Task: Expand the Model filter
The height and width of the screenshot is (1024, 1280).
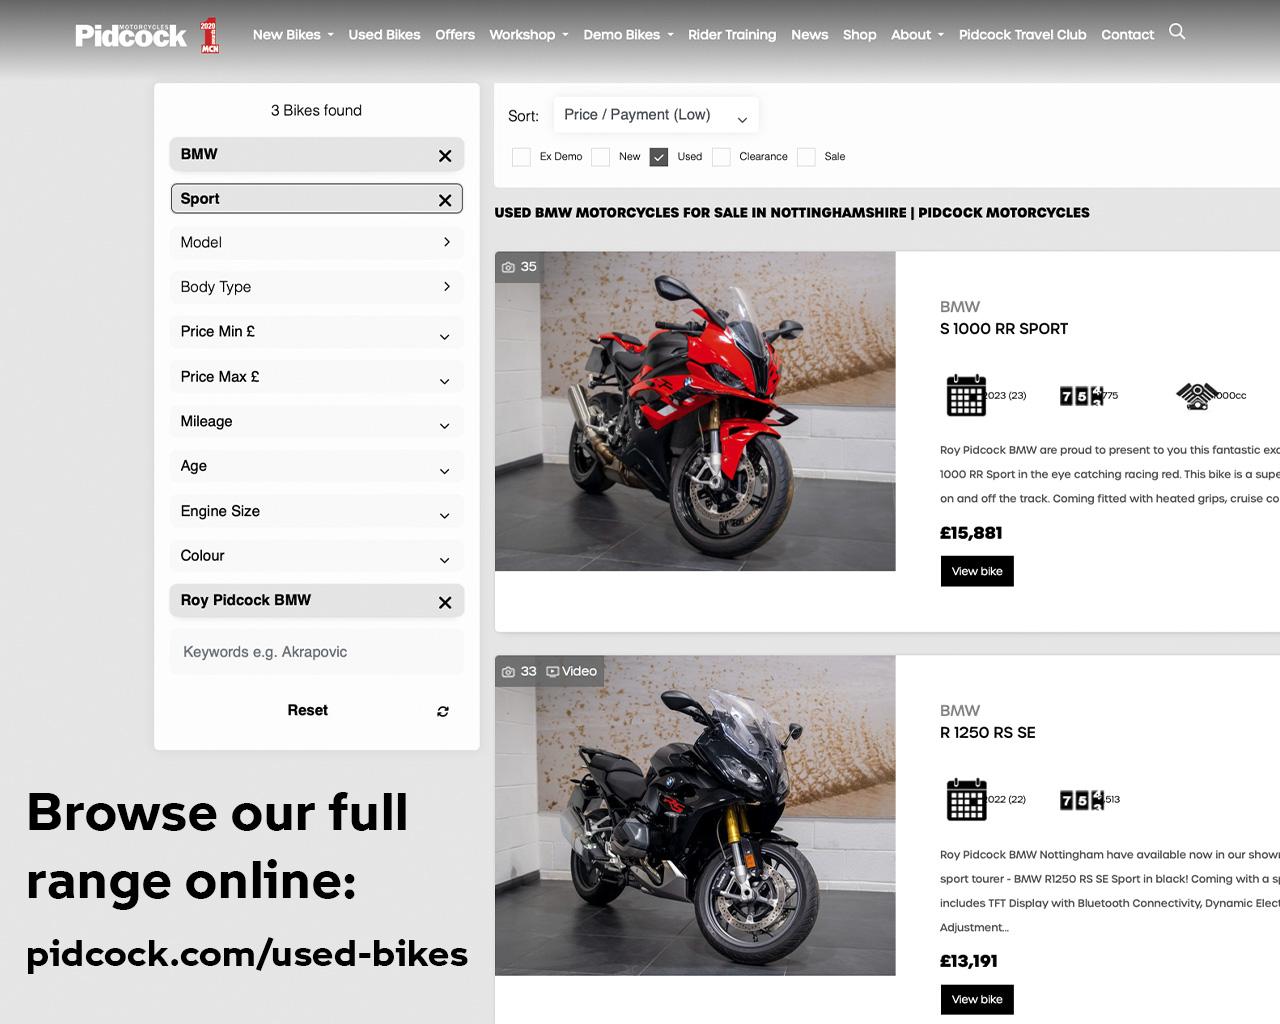Action: click(x=317, y=243)
